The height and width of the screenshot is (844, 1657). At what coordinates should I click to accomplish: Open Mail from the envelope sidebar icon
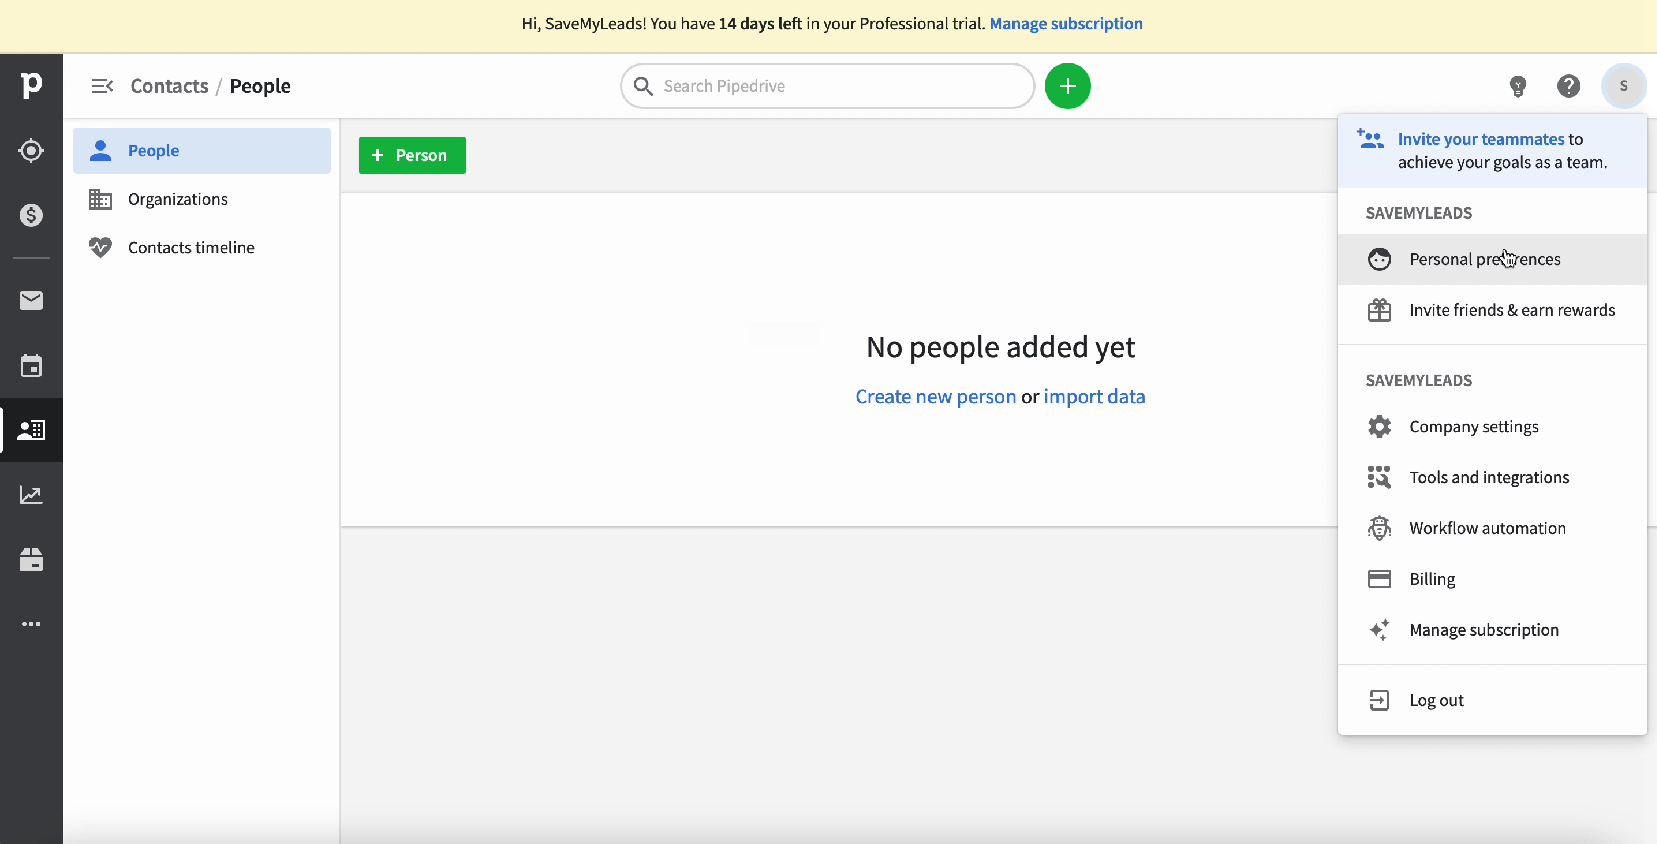click(x=31, y=300)
